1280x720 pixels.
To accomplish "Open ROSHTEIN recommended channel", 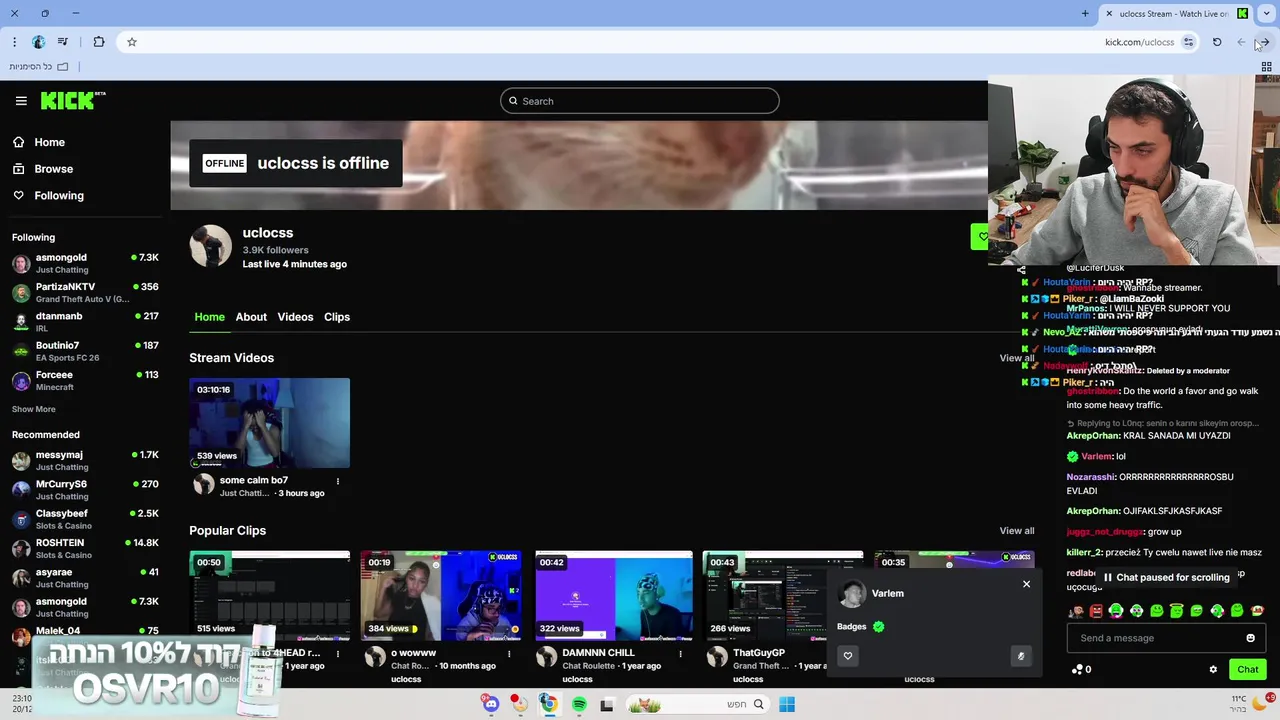I will tap(85, 548).
